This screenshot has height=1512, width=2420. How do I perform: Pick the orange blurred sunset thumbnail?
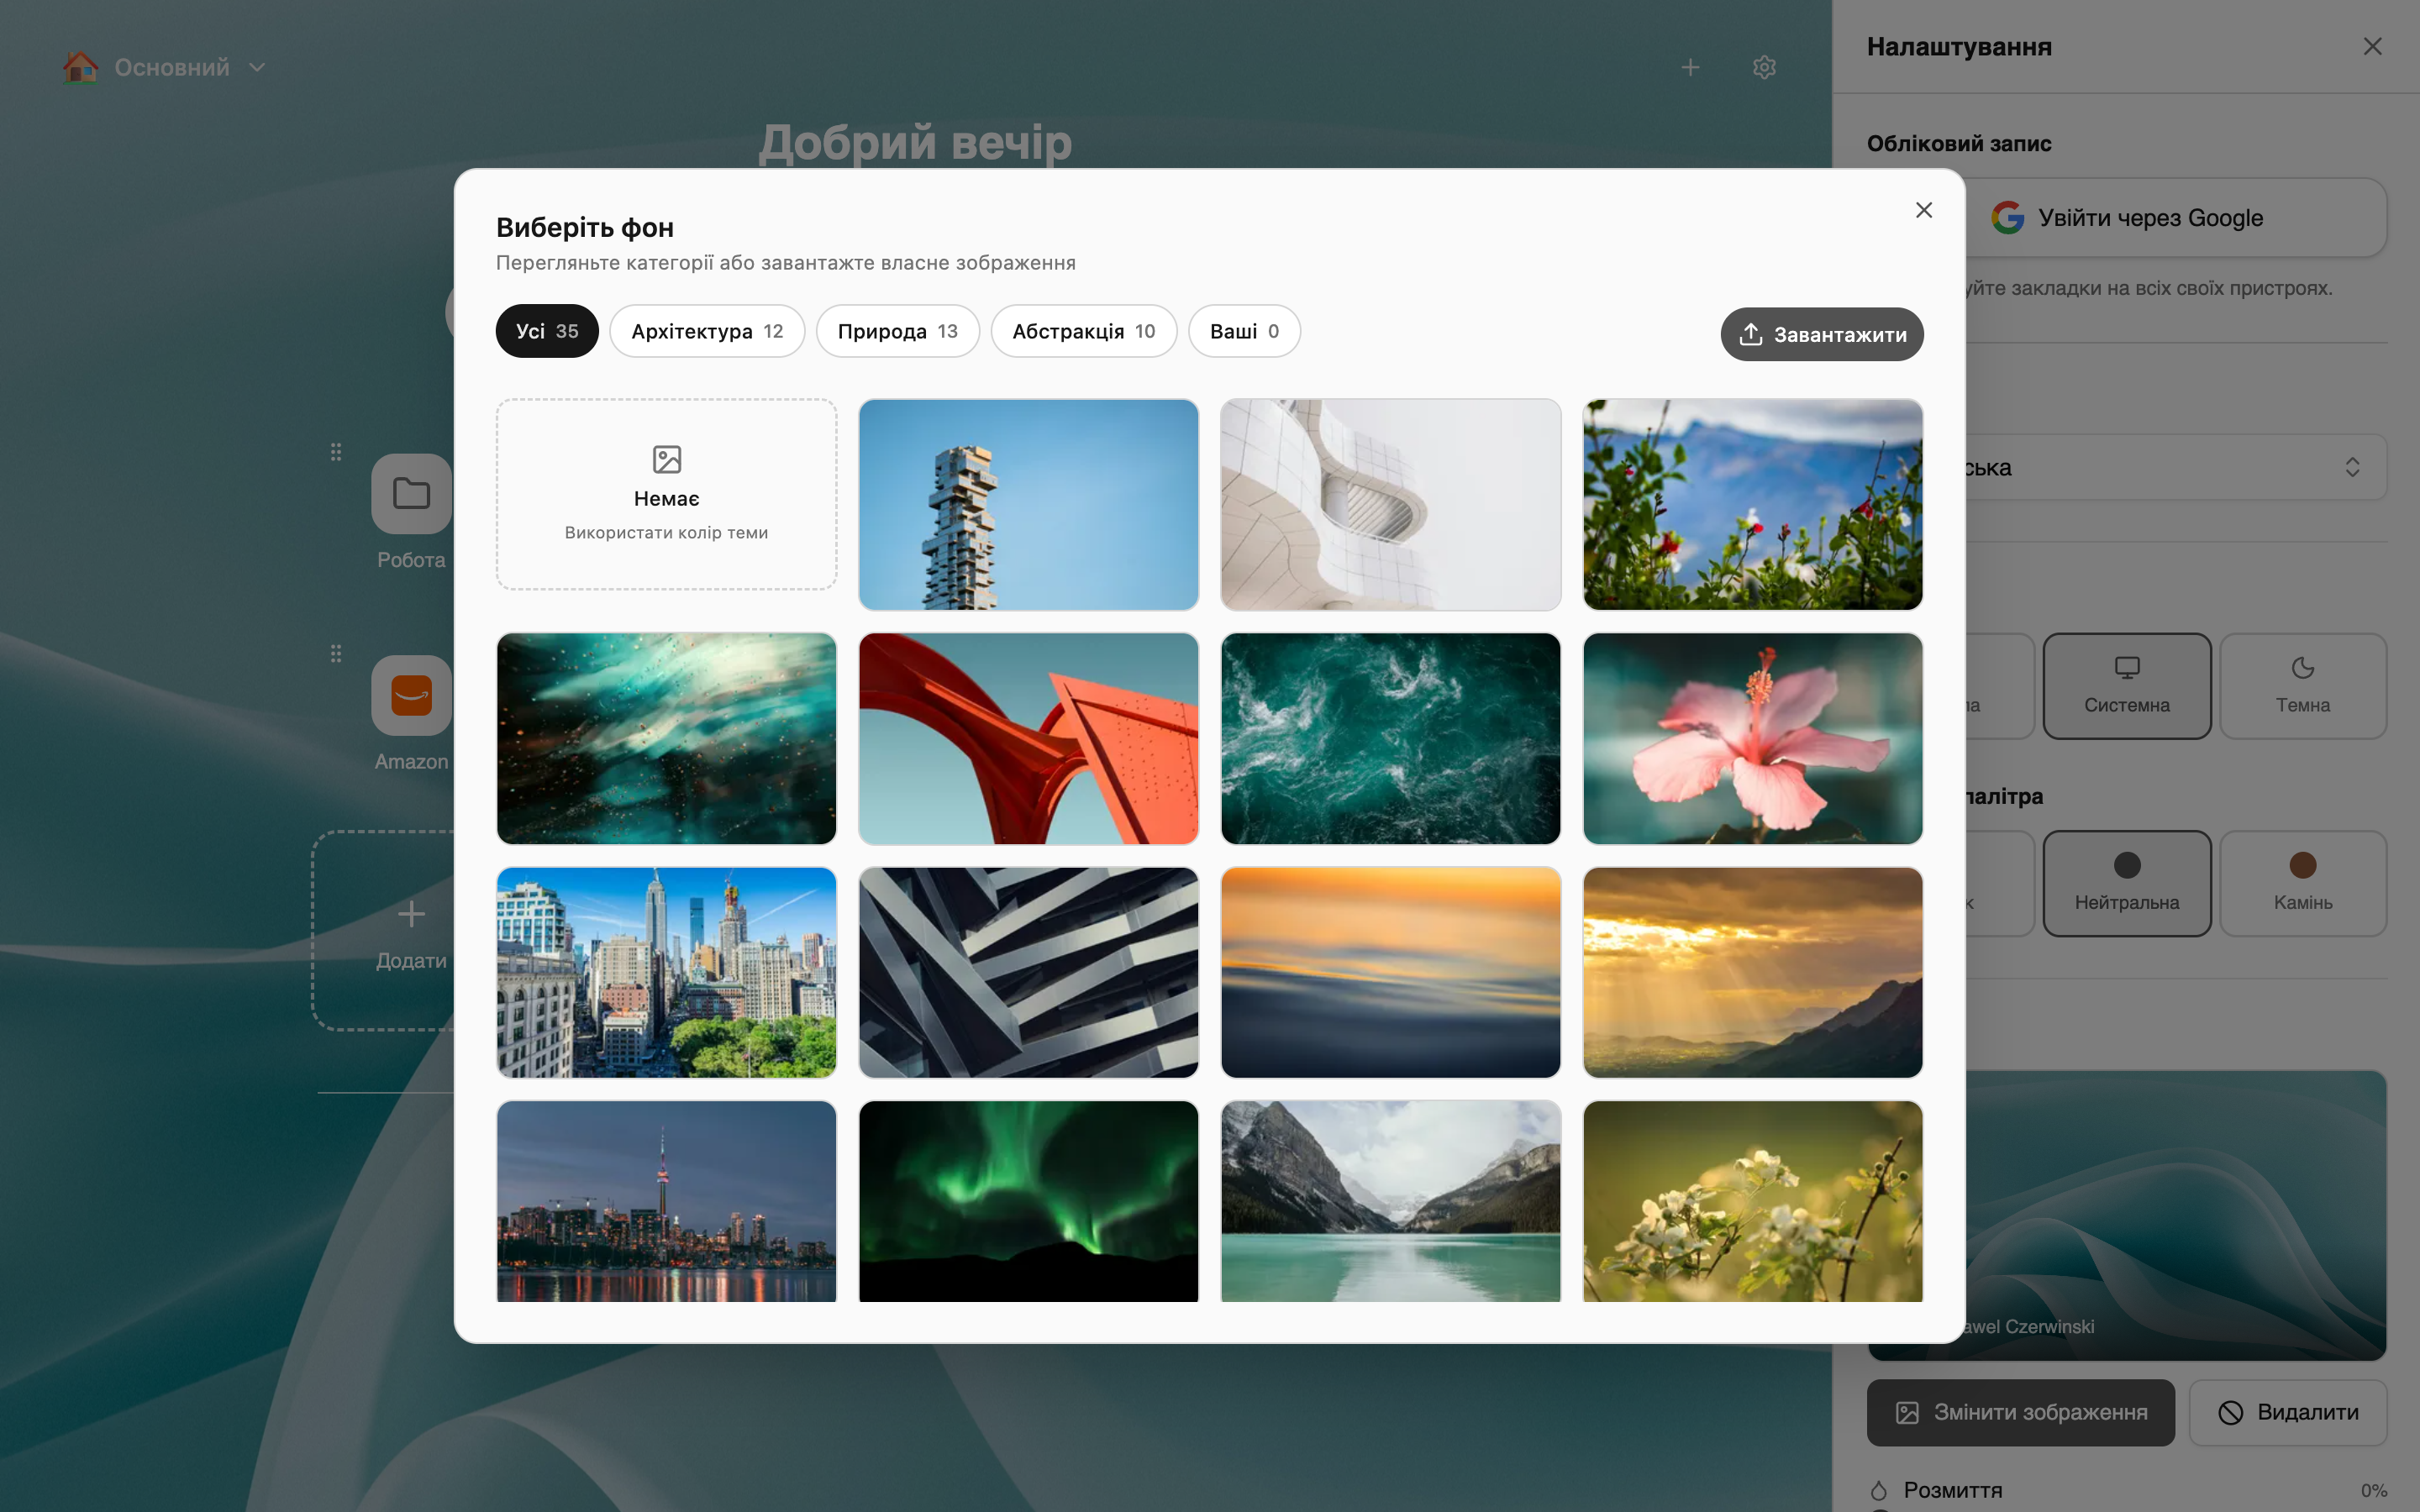click(x=1390, y=972)
